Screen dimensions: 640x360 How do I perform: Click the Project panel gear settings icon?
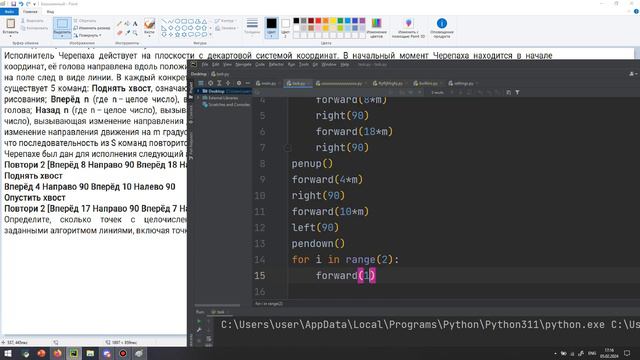pos(239,83)
